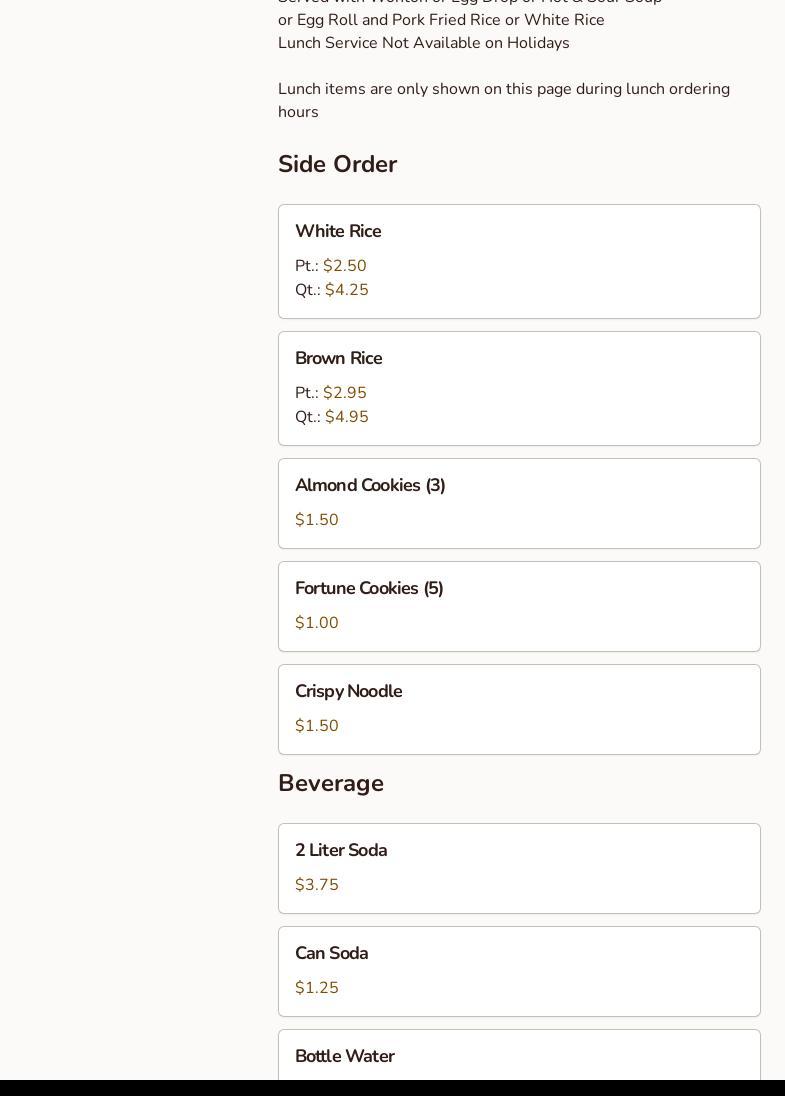Viewport: 785px width, 1096px height.
Task: Click the Beverage section heading
Action: coord(331,783)
